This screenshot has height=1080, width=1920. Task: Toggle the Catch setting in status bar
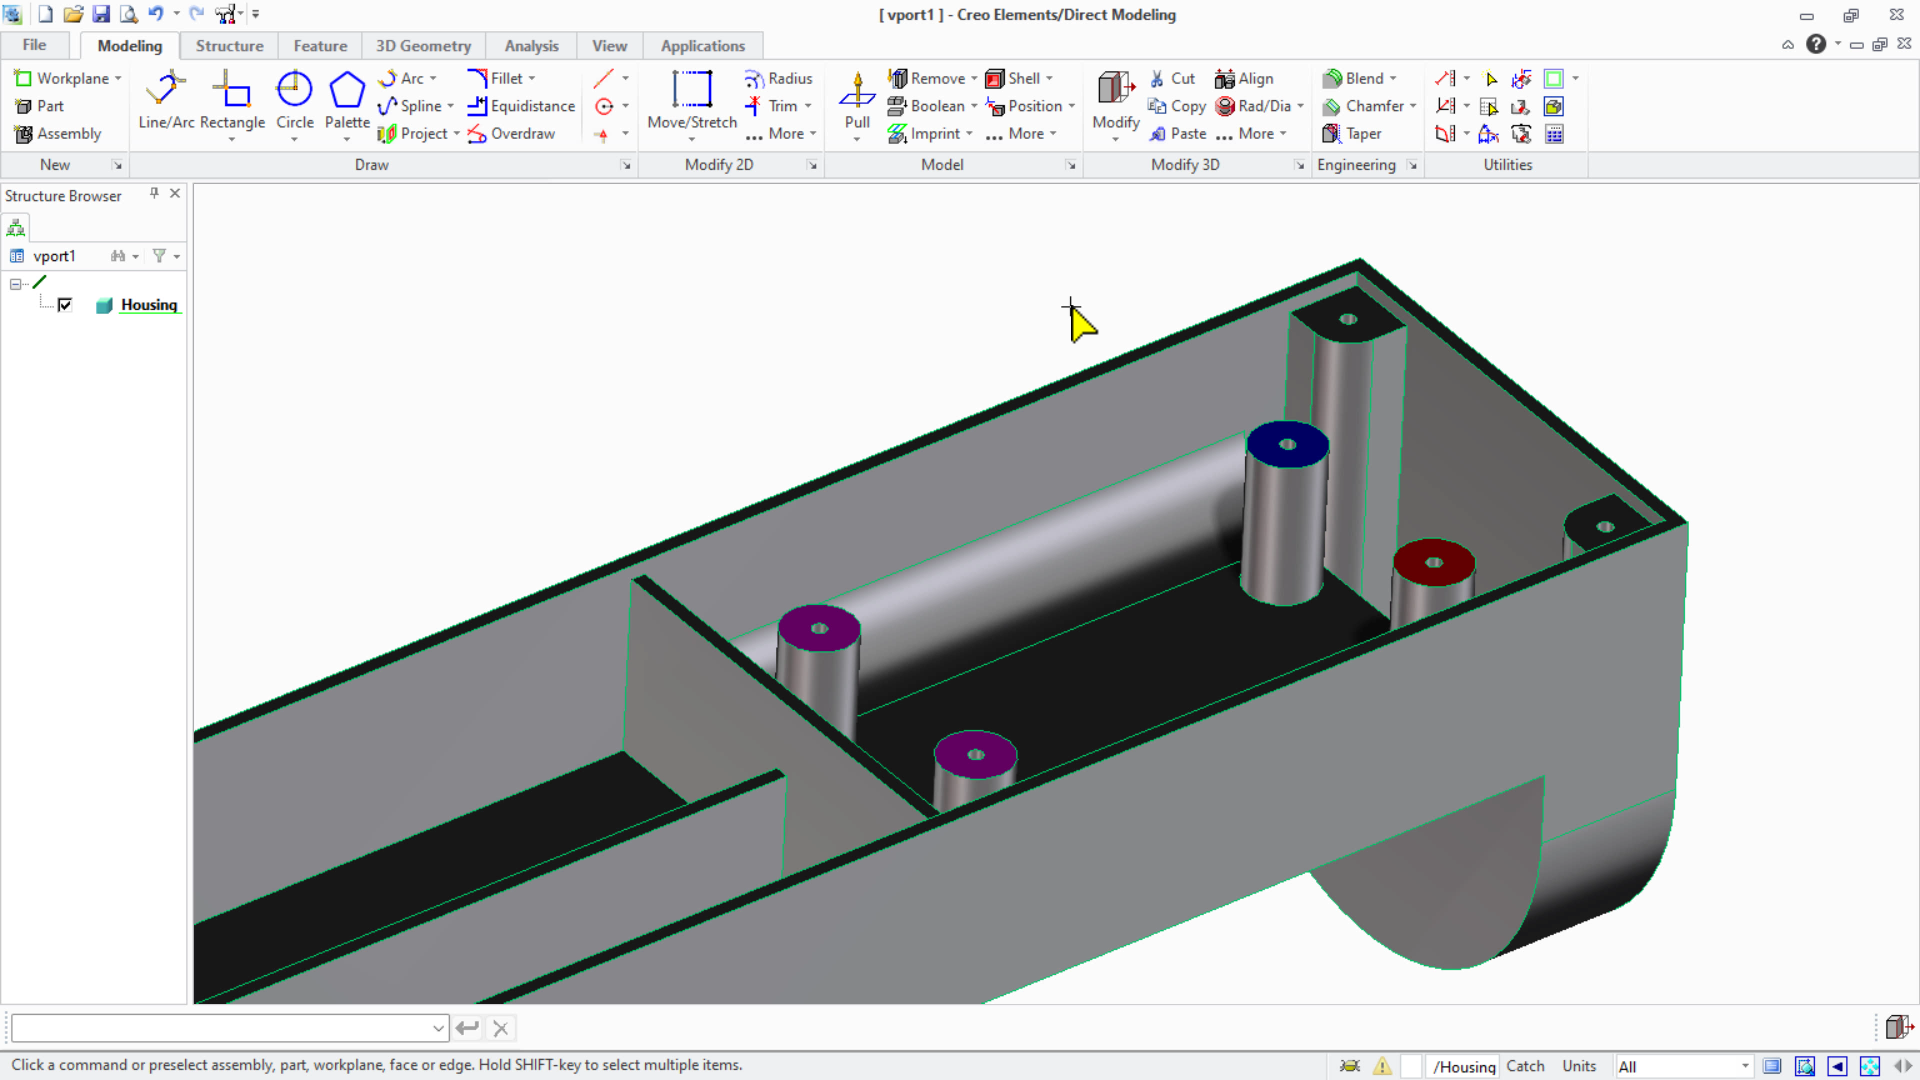[x=1525, y=1066]
